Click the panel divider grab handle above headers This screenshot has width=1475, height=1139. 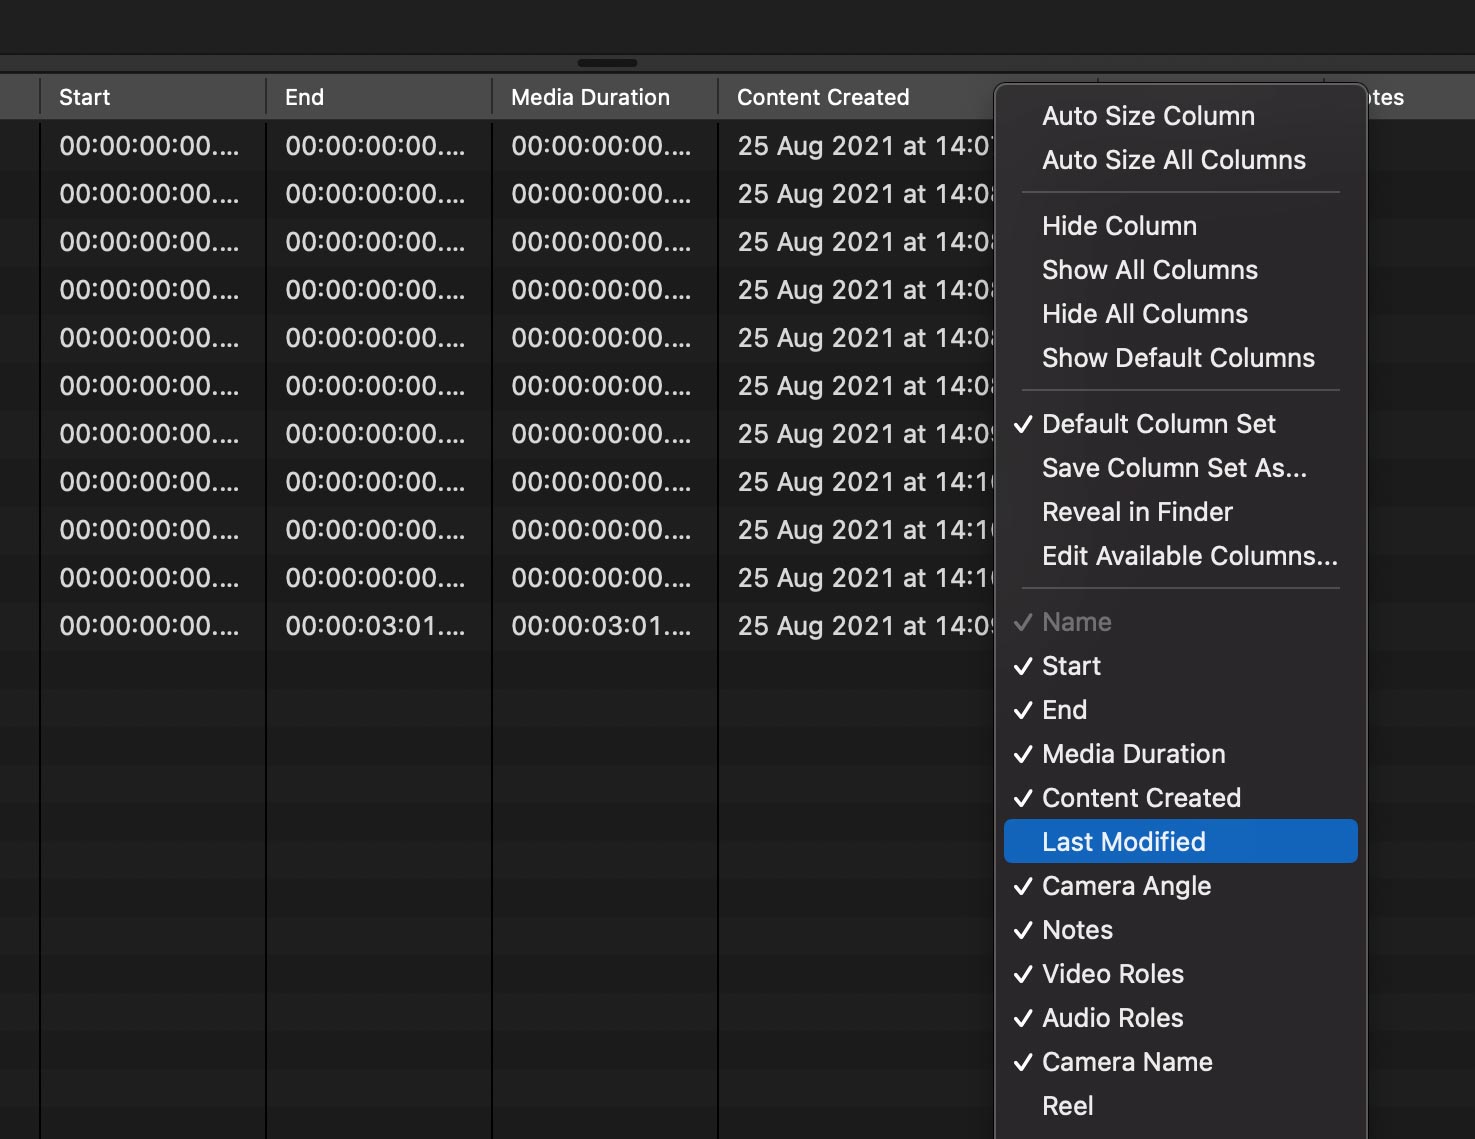(607, 63)
